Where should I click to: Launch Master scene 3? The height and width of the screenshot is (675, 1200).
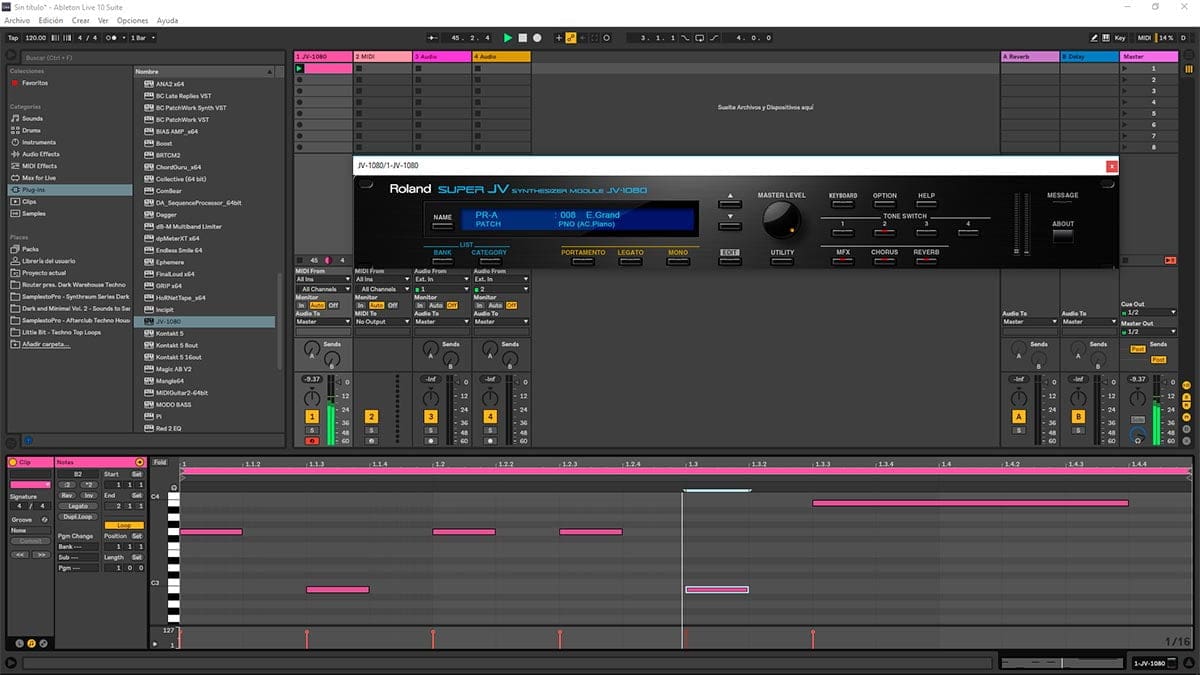click(x=1126, y=91)
